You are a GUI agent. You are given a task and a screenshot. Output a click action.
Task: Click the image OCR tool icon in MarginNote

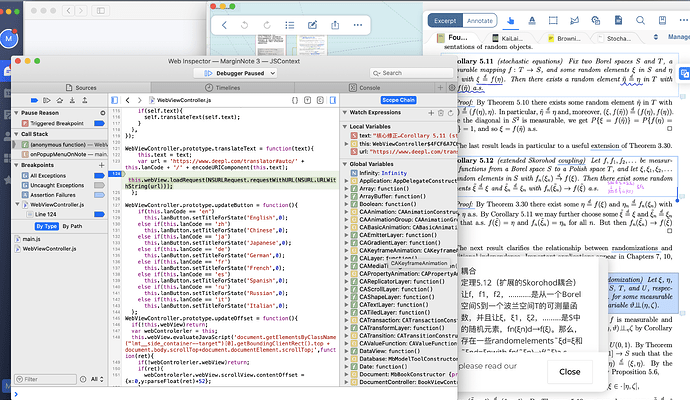pyautogui.click(x=596, y=20)
